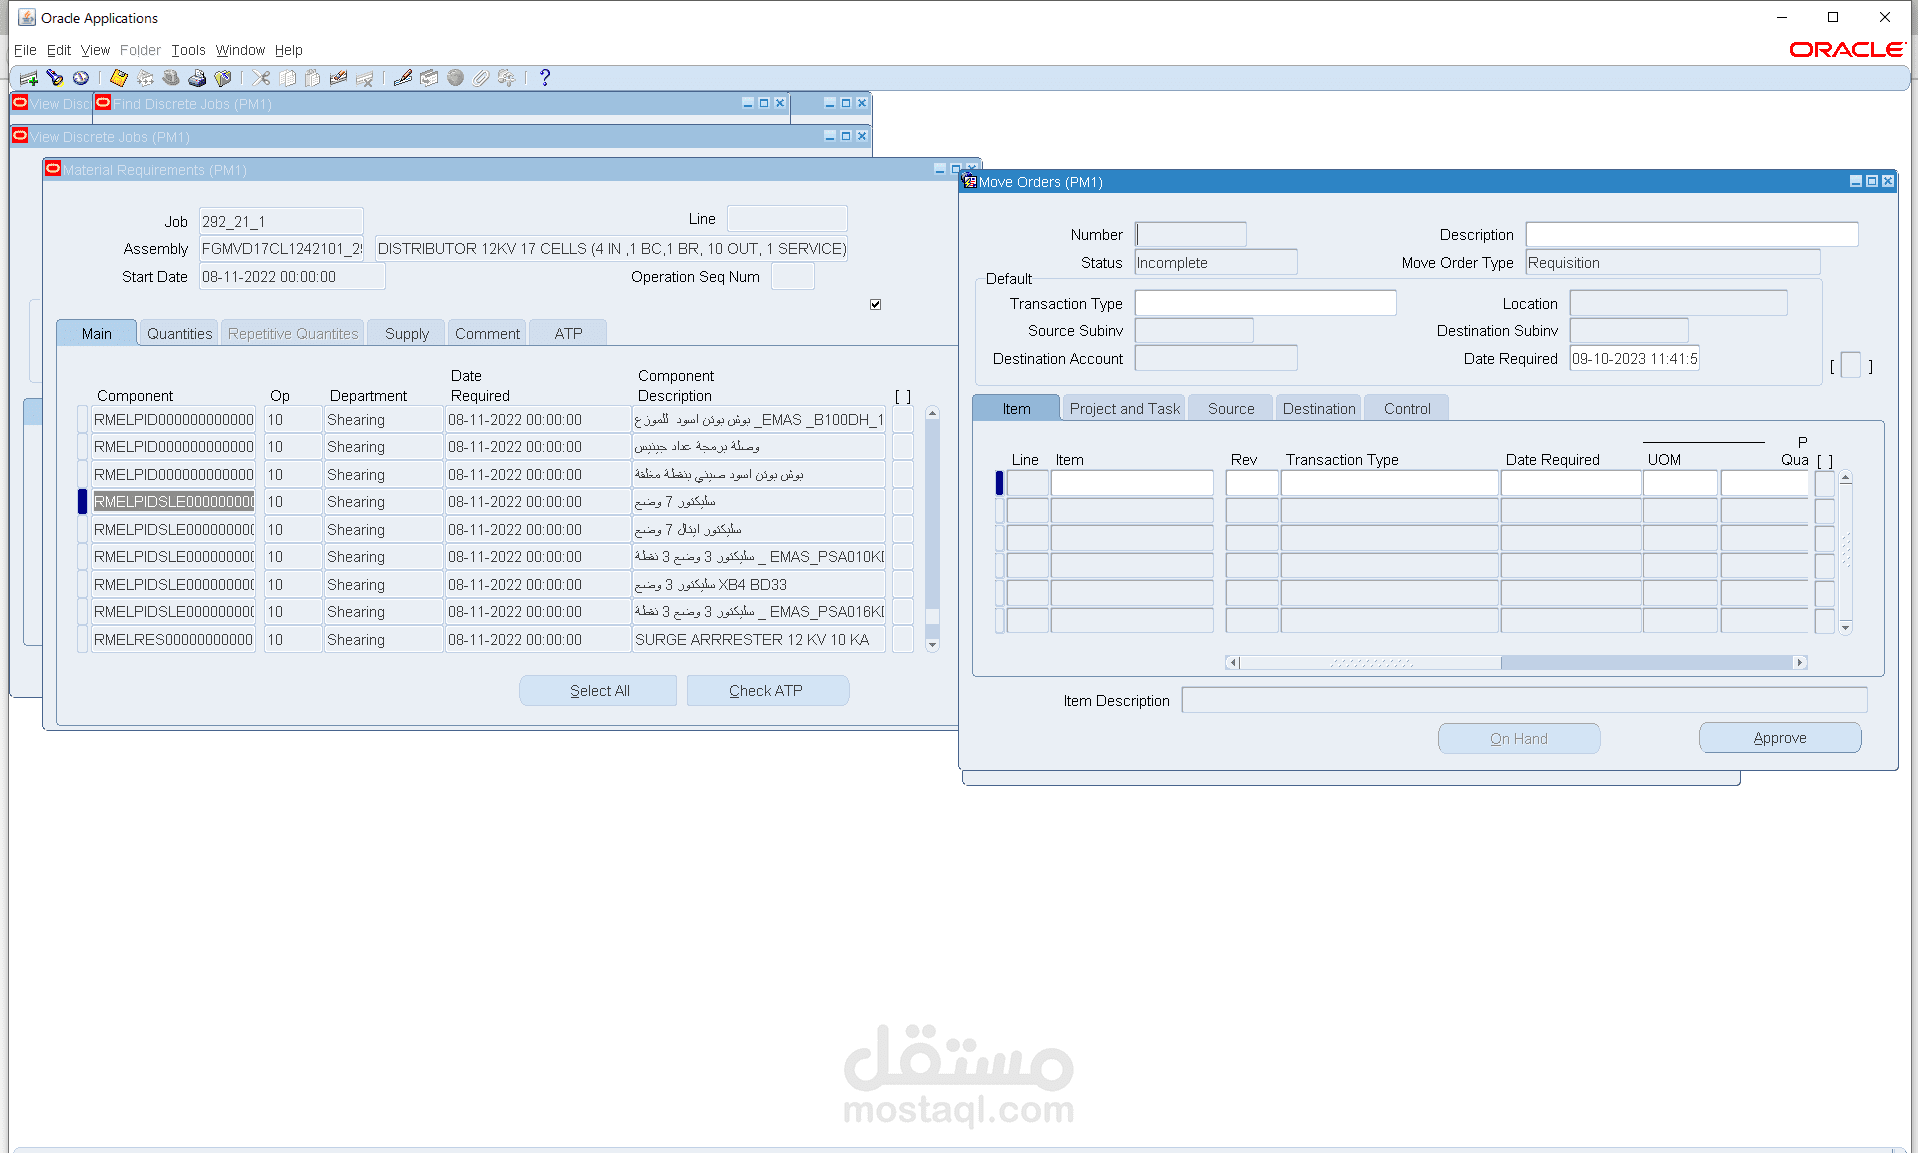Click the Folder Tools toolbar icon
This screenshot has height=1153, width=1918.
[x=507, y=78]
